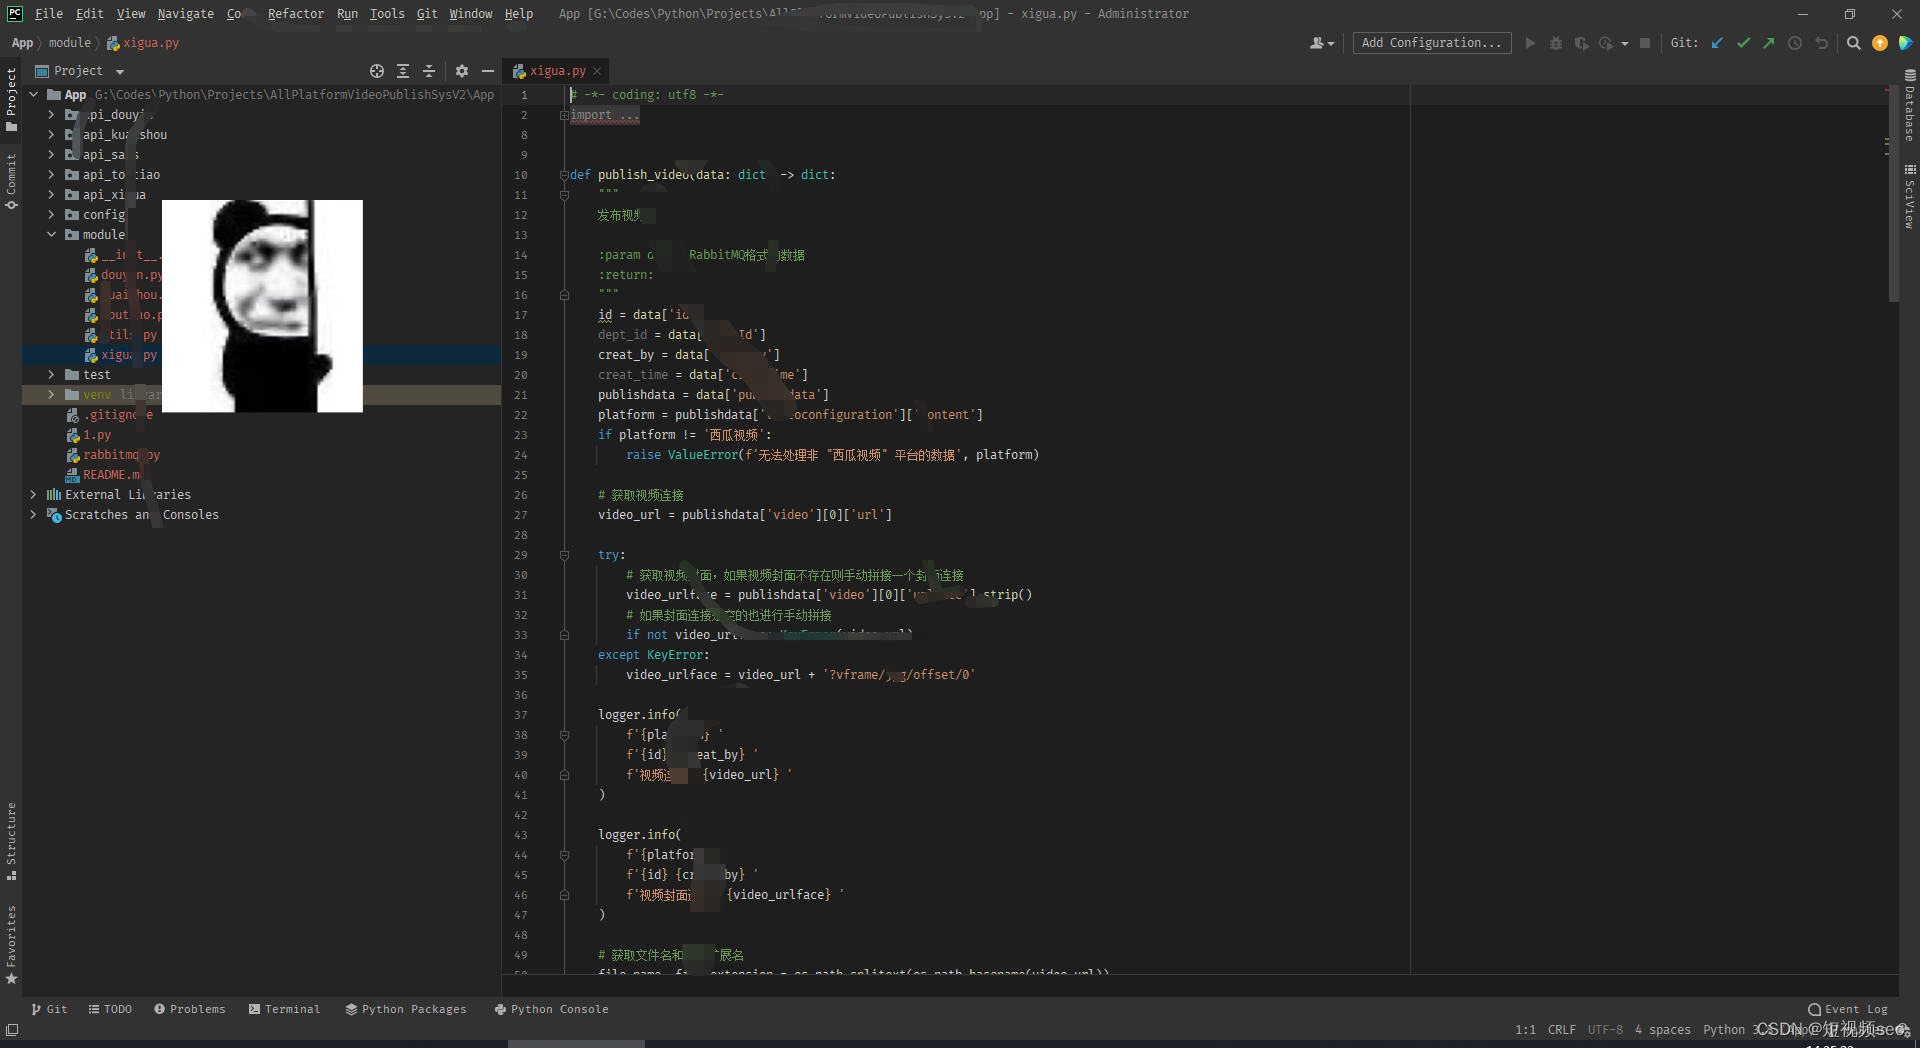This screenshot has width=1920, height=1048.
Task: Fold publish_video function at line 10
Action: 564,175
